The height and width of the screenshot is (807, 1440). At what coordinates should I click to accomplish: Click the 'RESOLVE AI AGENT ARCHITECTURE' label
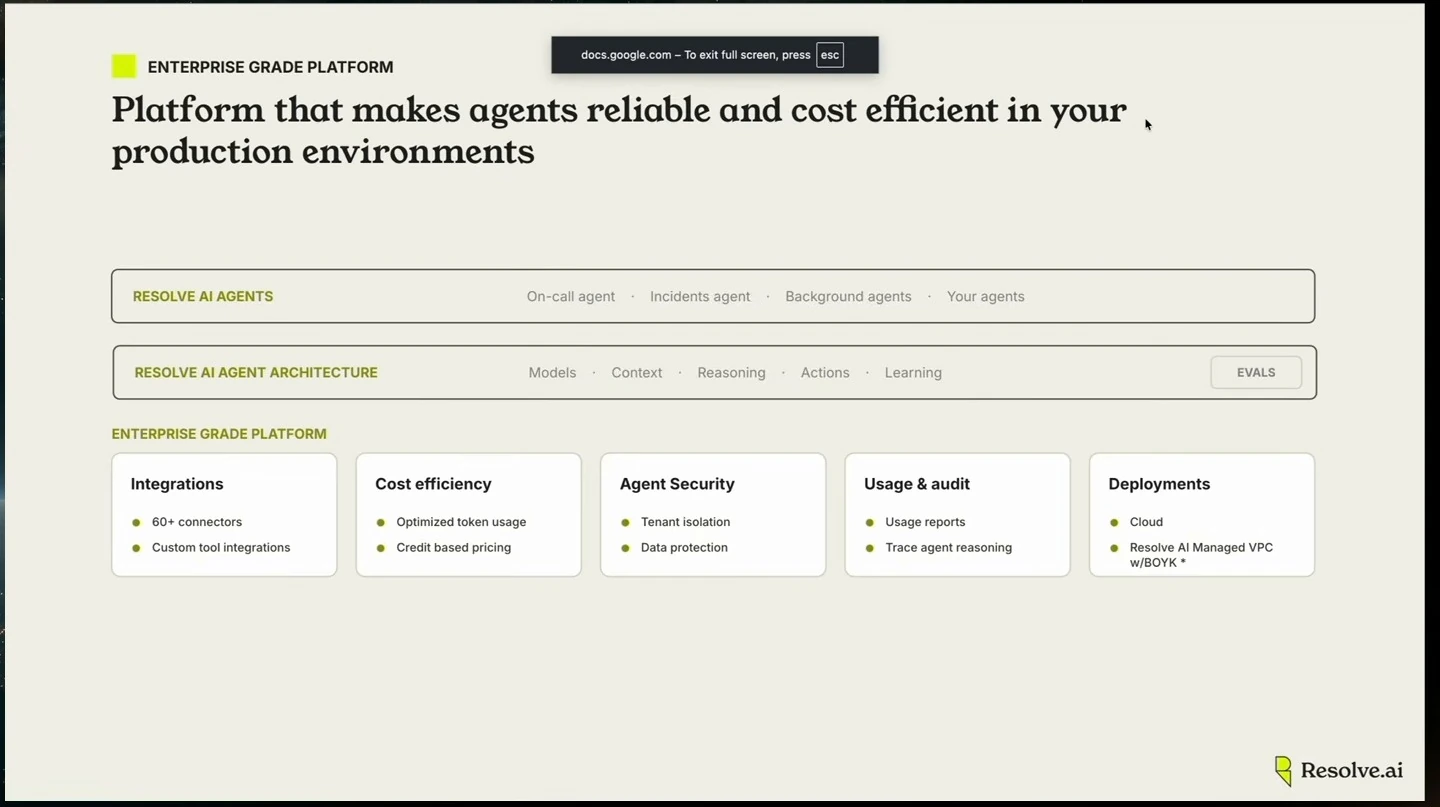coord(256,372)
